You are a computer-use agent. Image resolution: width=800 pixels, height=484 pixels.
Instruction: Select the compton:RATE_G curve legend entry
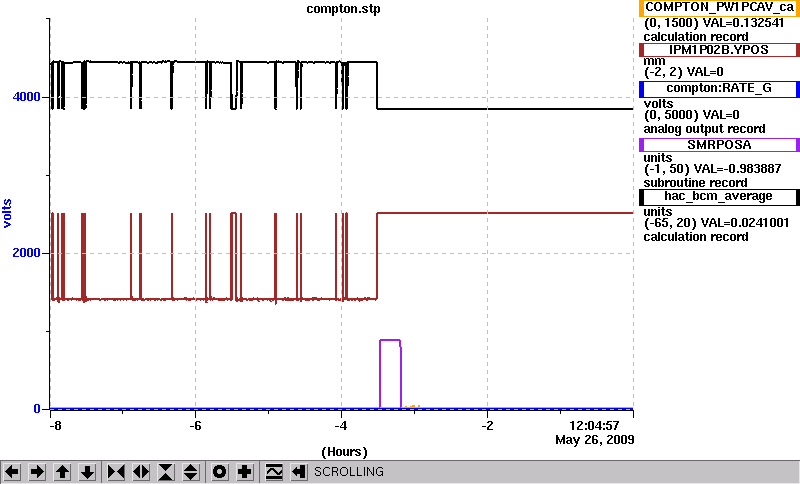tap(719, 88)
